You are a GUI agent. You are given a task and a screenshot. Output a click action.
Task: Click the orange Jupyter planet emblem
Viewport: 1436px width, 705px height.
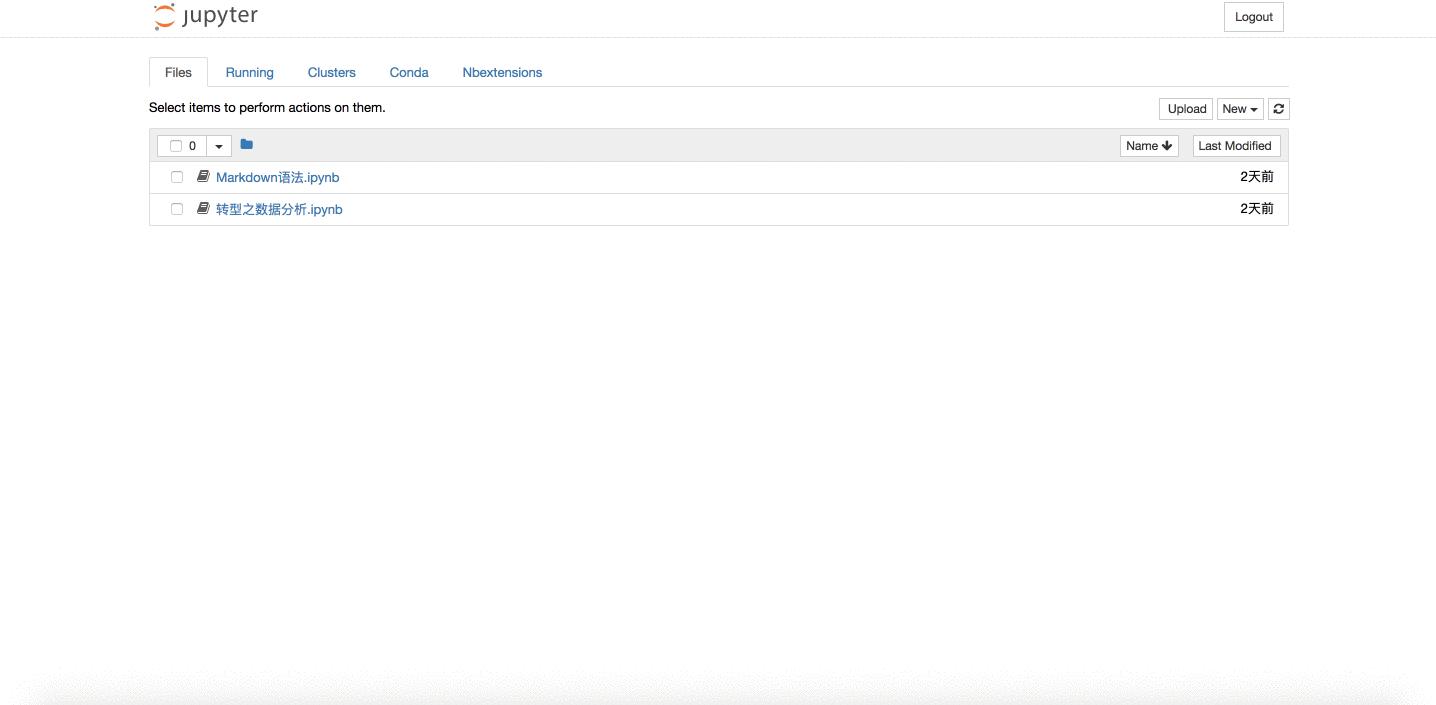(x=162, y=16)
